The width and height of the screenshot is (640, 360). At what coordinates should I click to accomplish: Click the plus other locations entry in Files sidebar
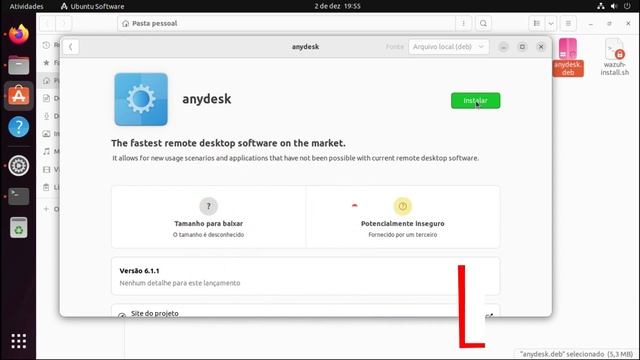pyautogui.click(x=47, y=209)
